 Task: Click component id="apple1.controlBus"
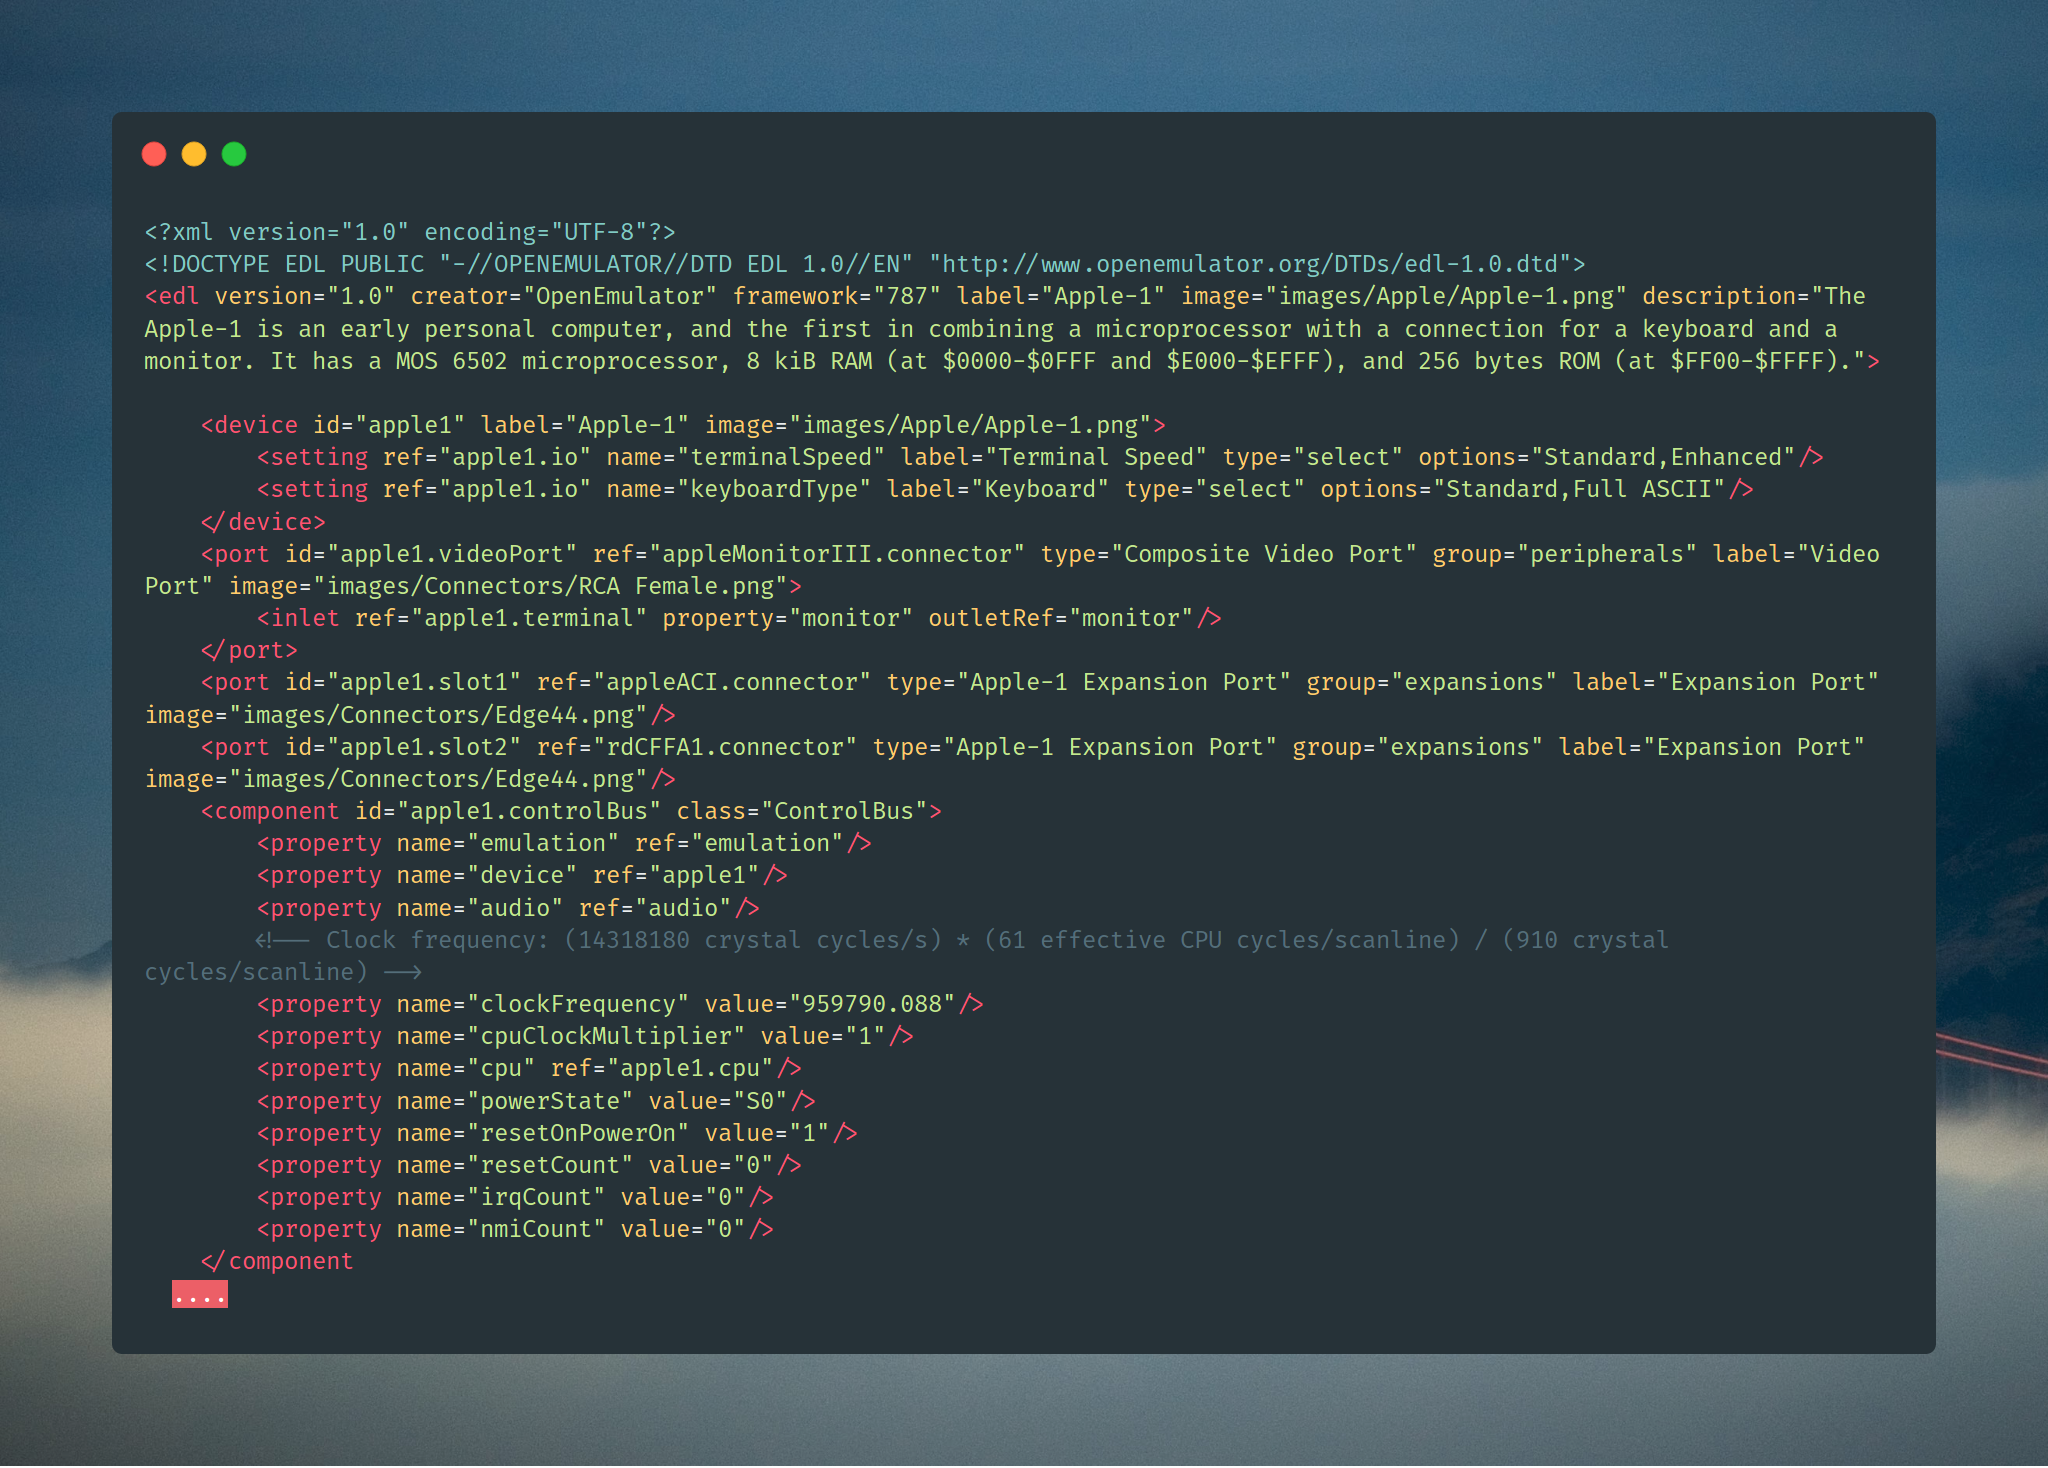pos(431,811)
